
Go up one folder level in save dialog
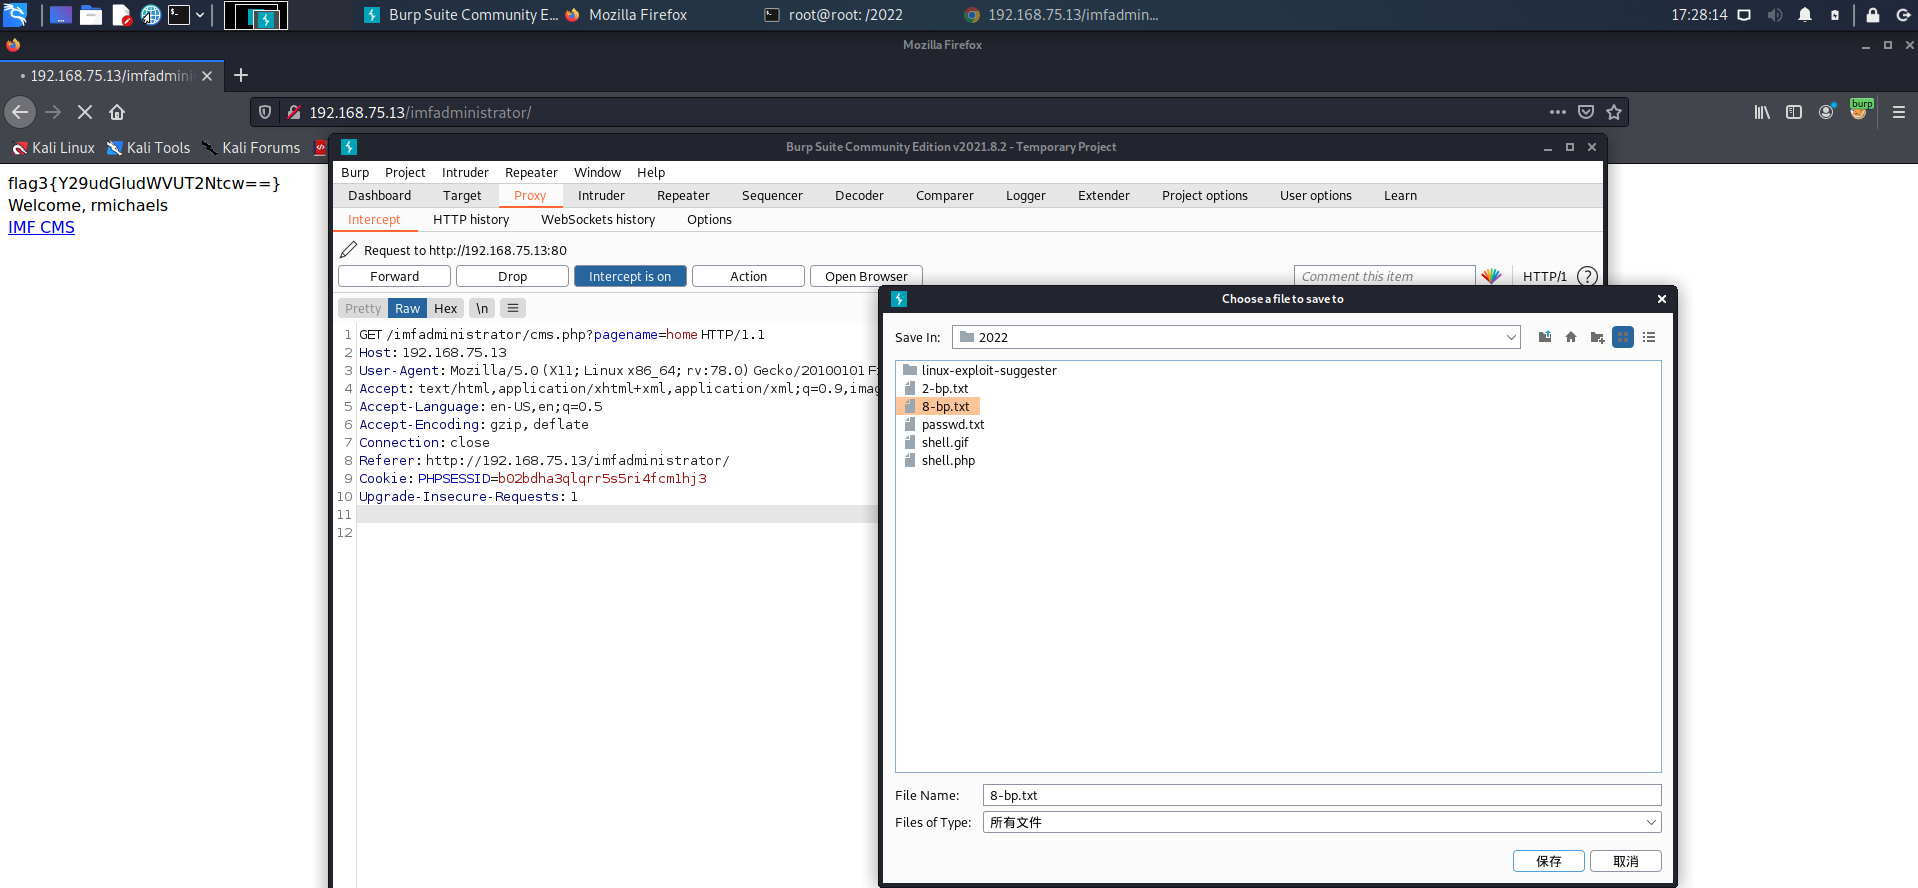click(x=1545, y=337)
